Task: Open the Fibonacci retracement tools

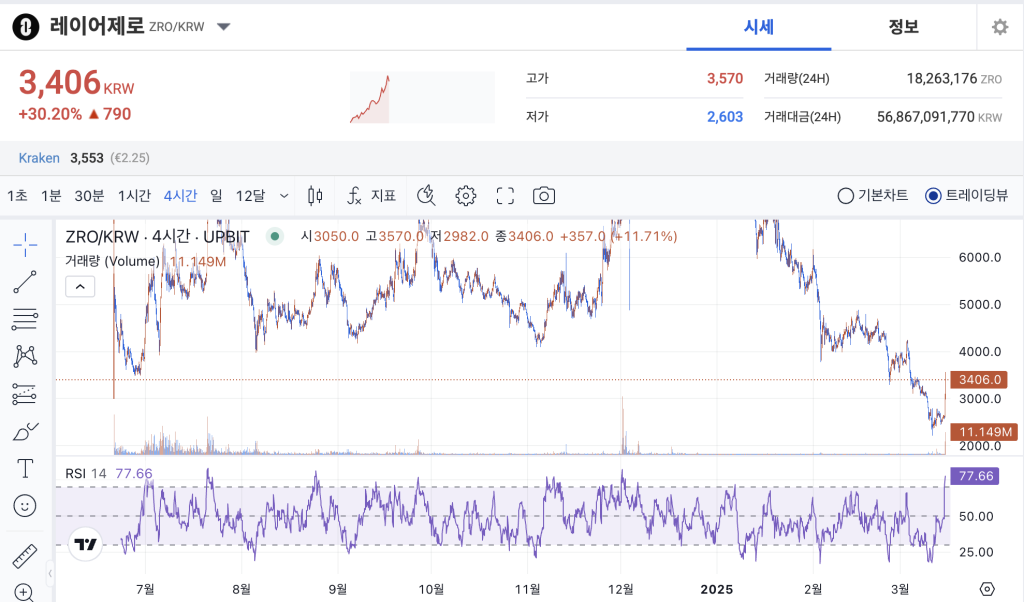Action: 25,318
